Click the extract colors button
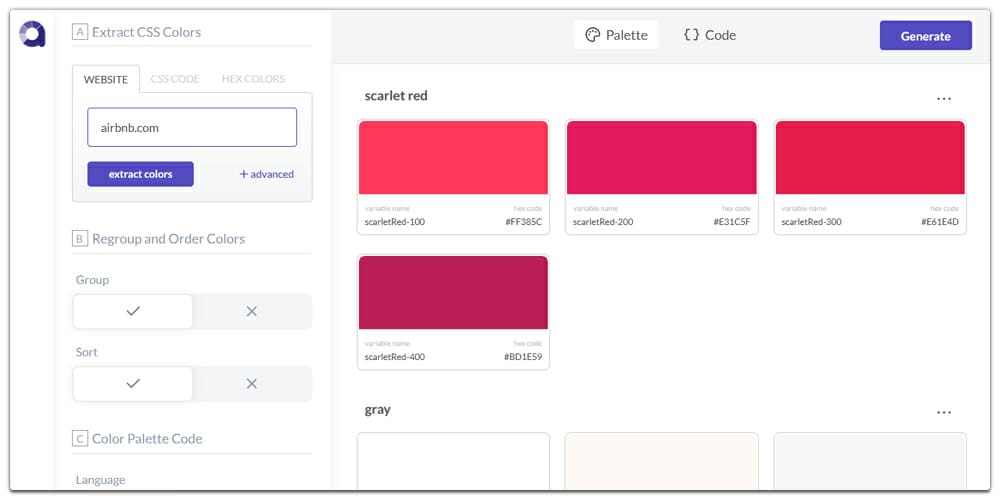 coord(140,174)
